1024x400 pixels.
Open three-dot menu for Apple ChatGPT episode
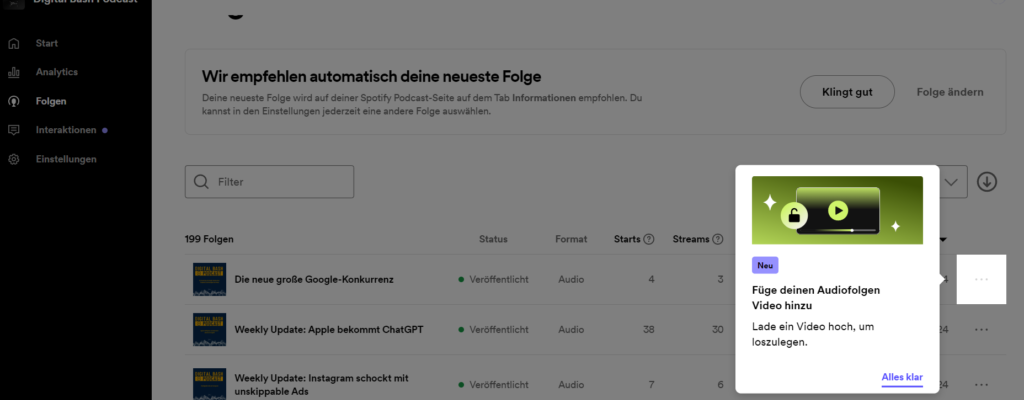(981, 329)
